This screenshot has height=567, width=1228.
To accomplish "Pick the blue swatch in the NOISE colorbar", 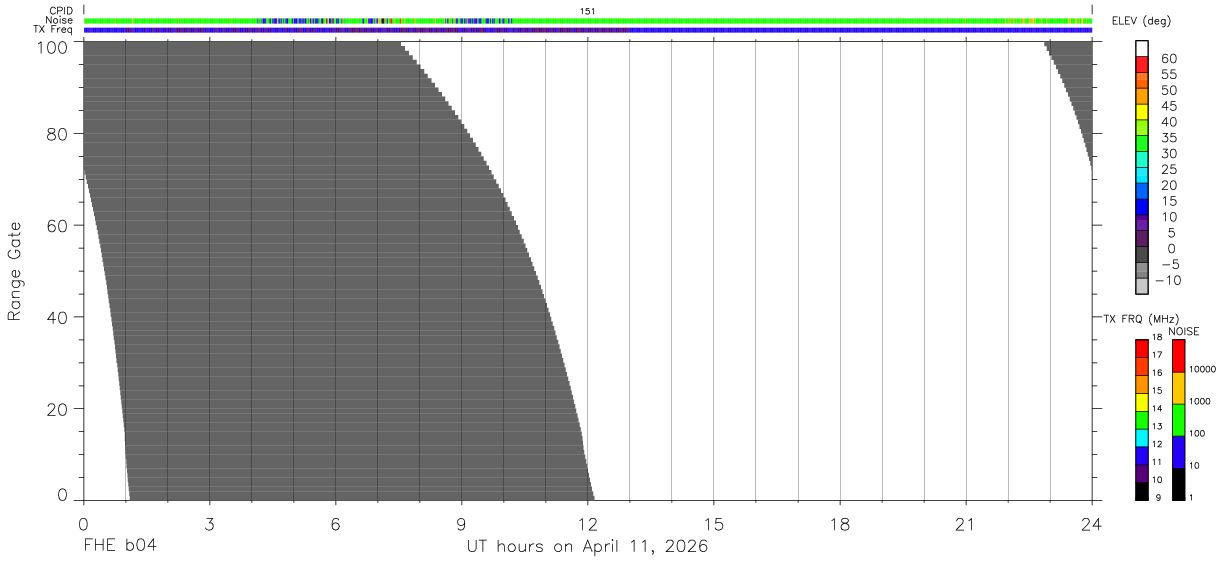I will pos(1178,452).
